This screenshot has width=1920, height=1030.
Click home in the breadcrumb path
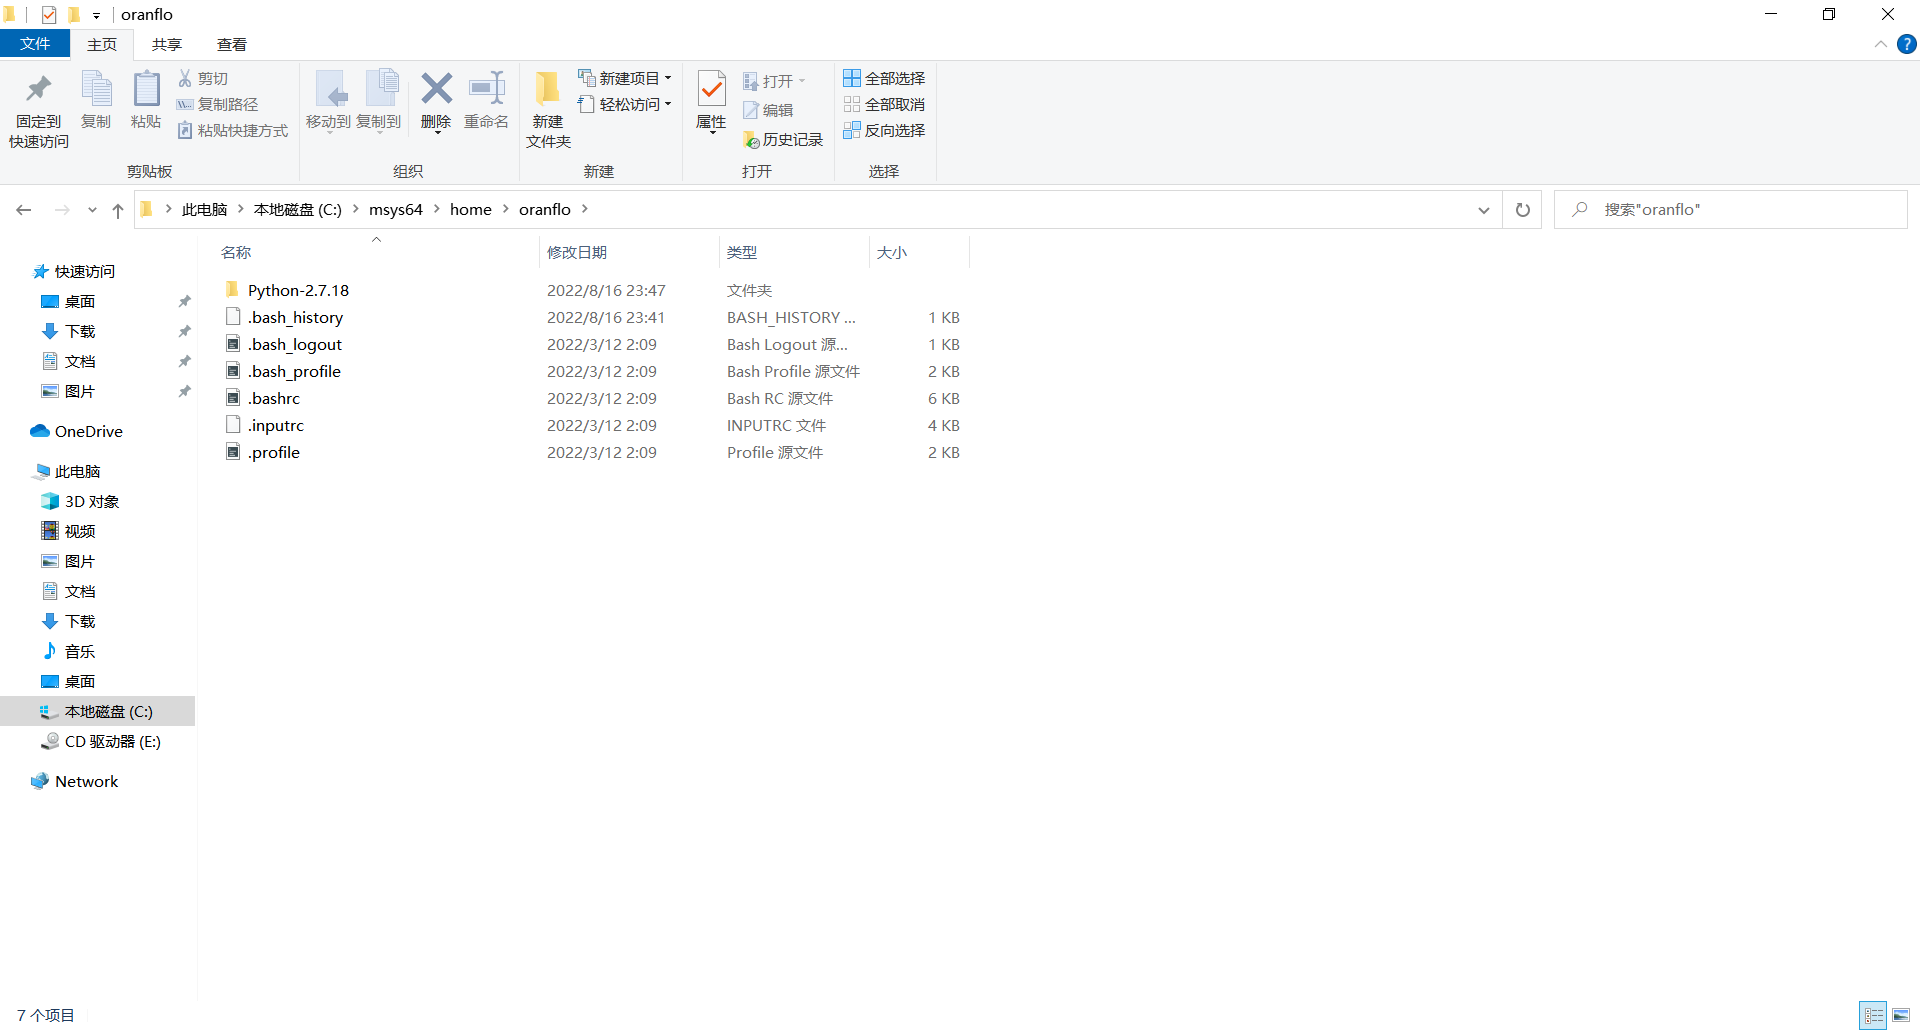[471, 209]
